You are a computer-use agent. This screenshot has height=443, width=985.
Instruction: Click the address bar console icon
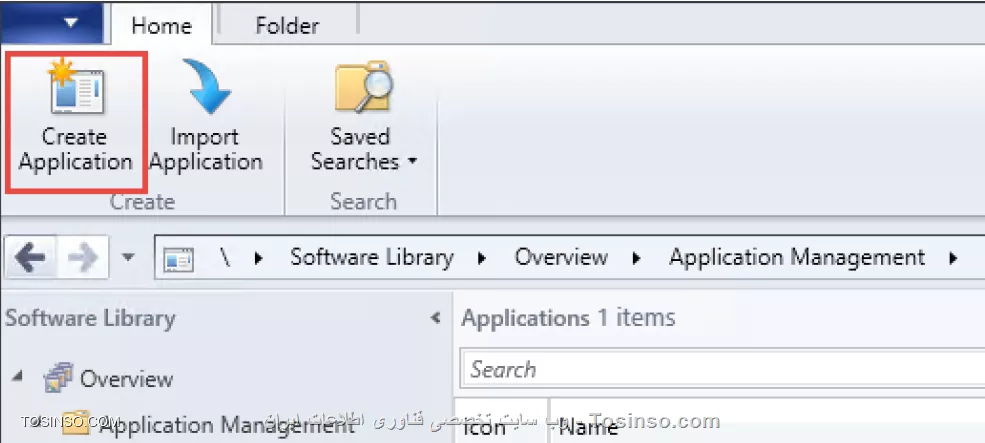[x=178, y=258]
